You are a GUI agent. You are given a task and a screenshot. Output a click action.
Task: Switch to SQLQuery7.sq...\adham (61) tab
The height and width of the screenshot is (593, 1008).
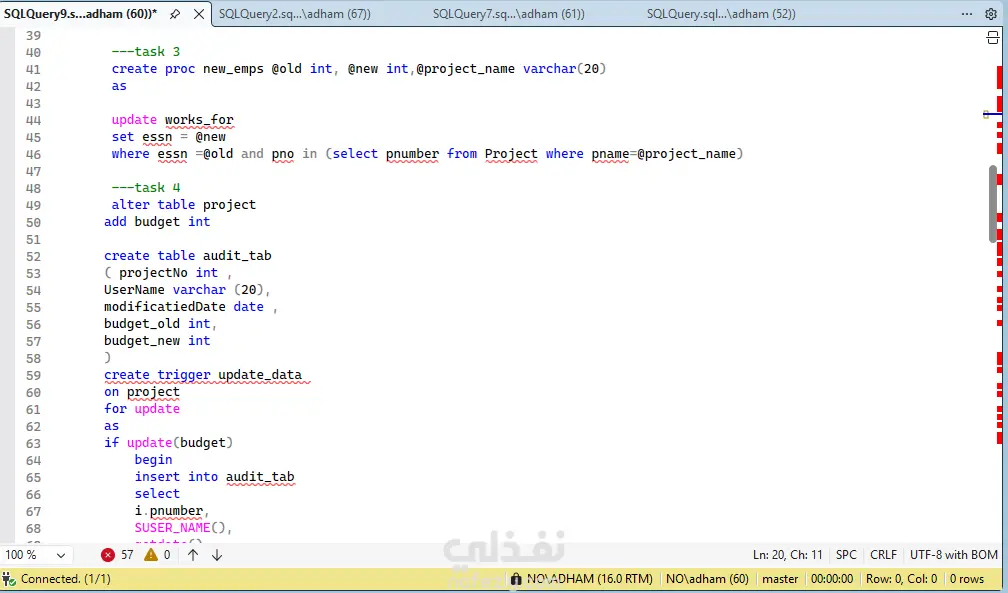click(508, 14)
